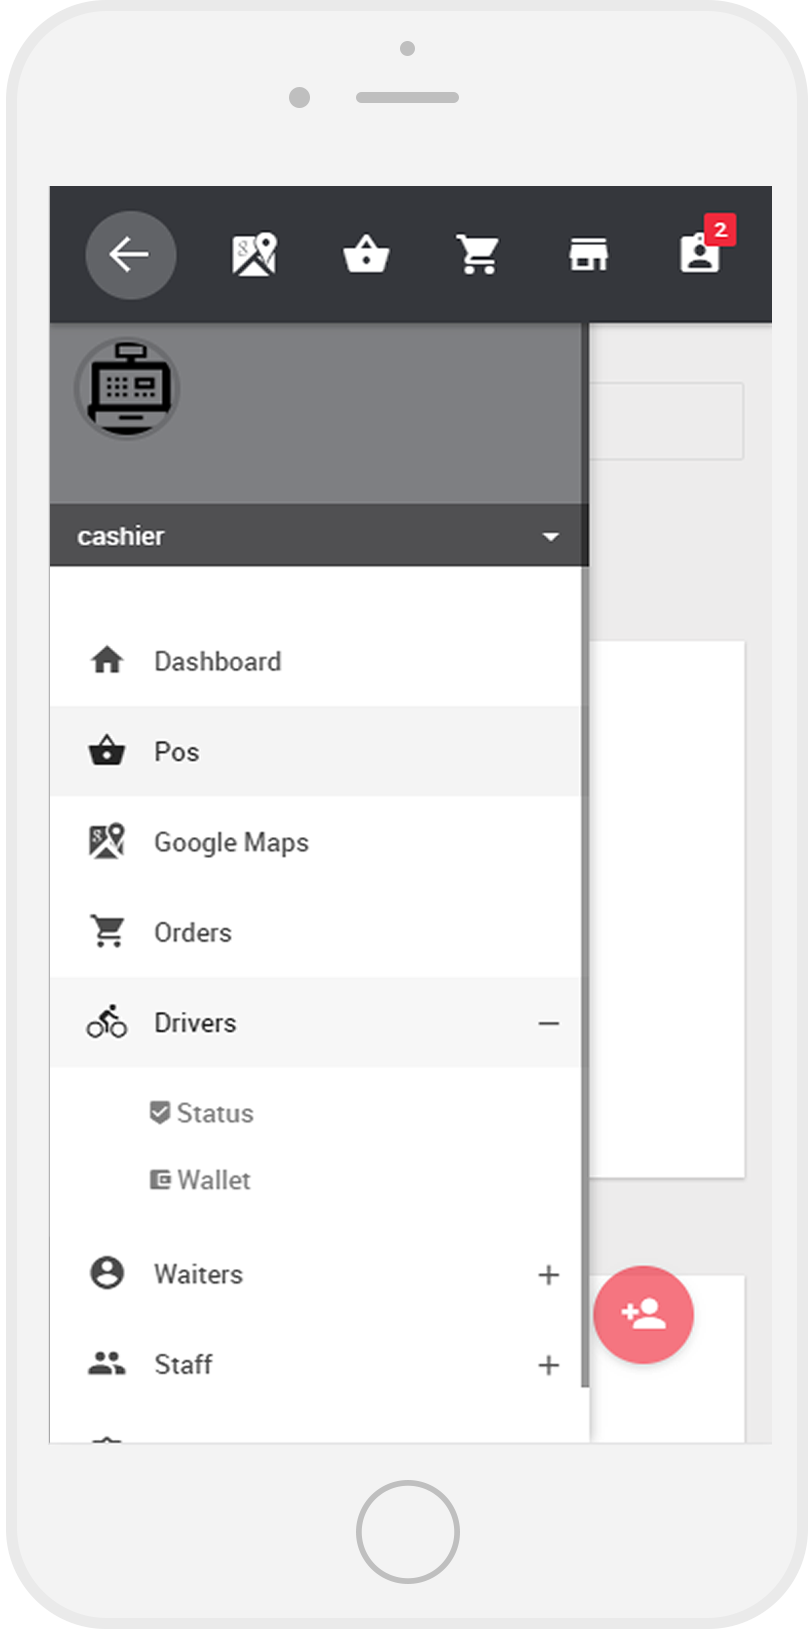Expand the cashier account dropdown

pyautogui.click(x=550, y=537)
